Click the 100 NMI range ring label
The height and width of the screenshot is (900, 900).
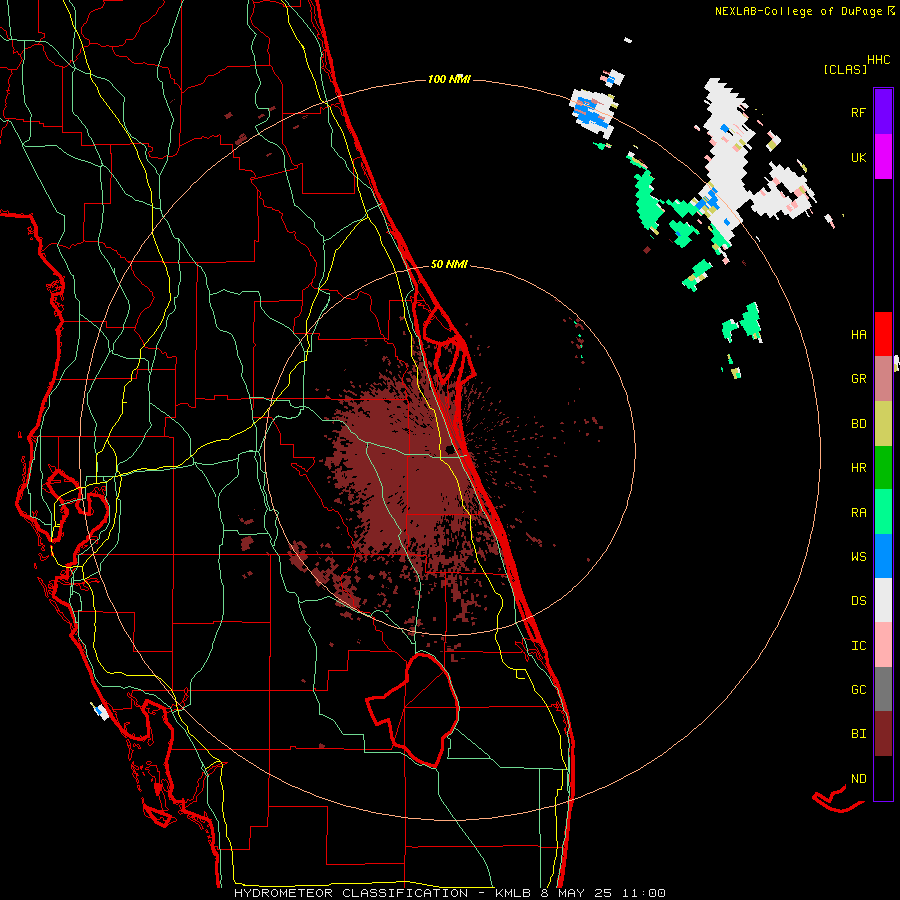tap(449, 79)
